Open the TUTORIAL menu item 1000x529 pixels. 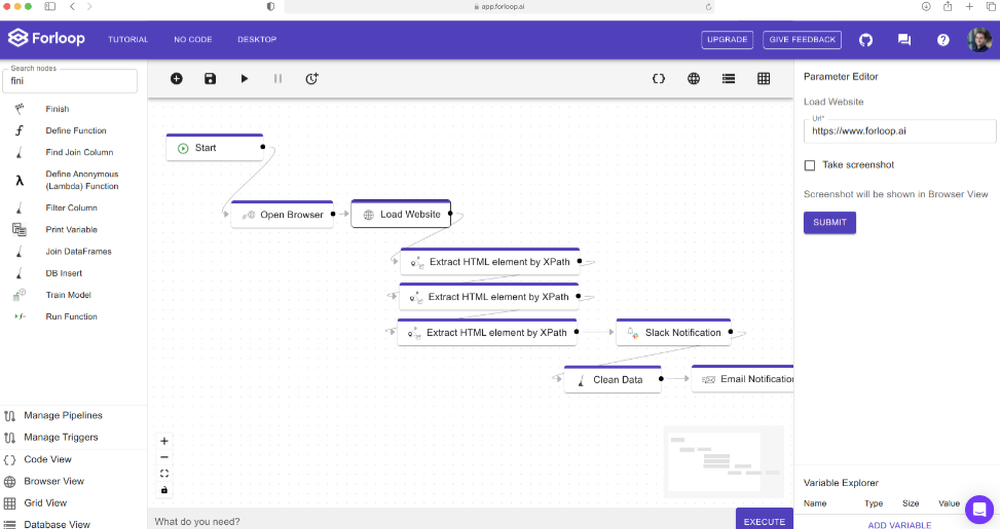point(128,40)
